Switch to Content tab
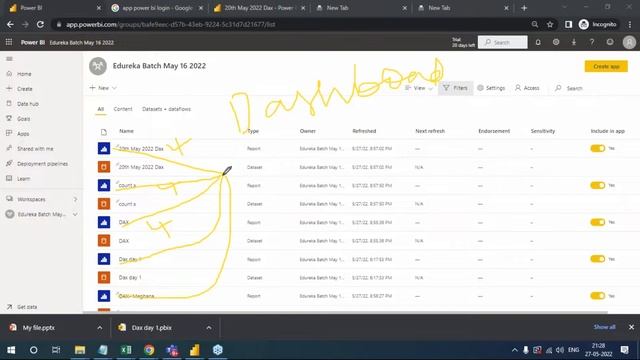 (x=123, y=109)
